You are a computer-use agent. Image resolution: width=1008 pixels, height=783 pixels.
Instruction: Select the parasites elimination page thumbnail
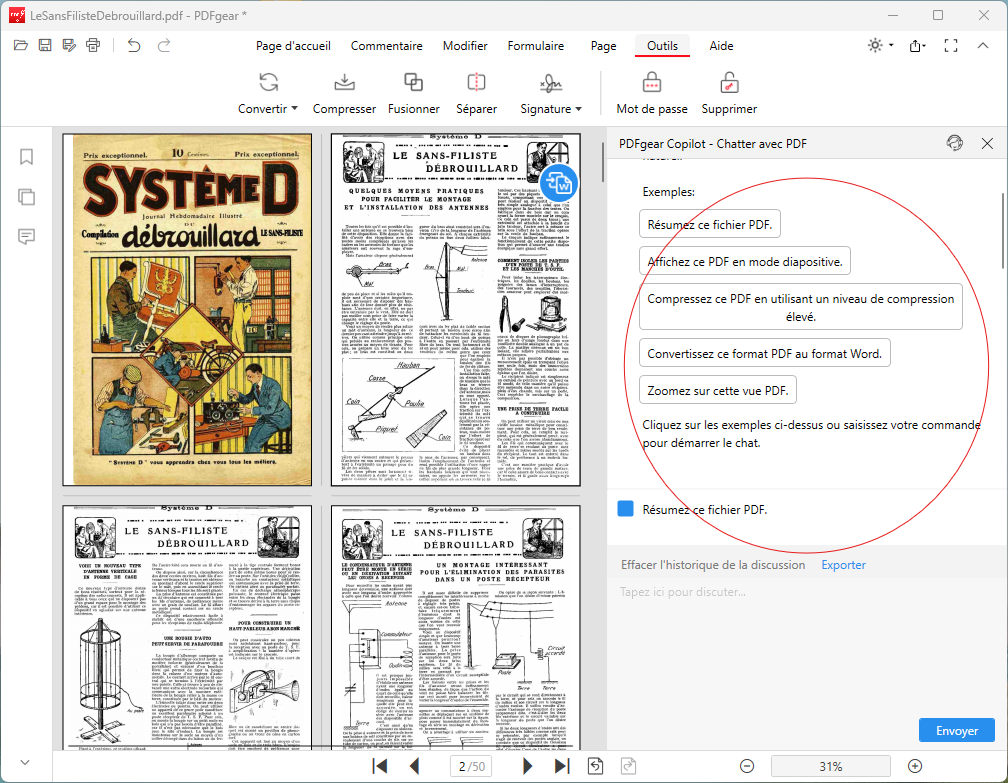456,627
